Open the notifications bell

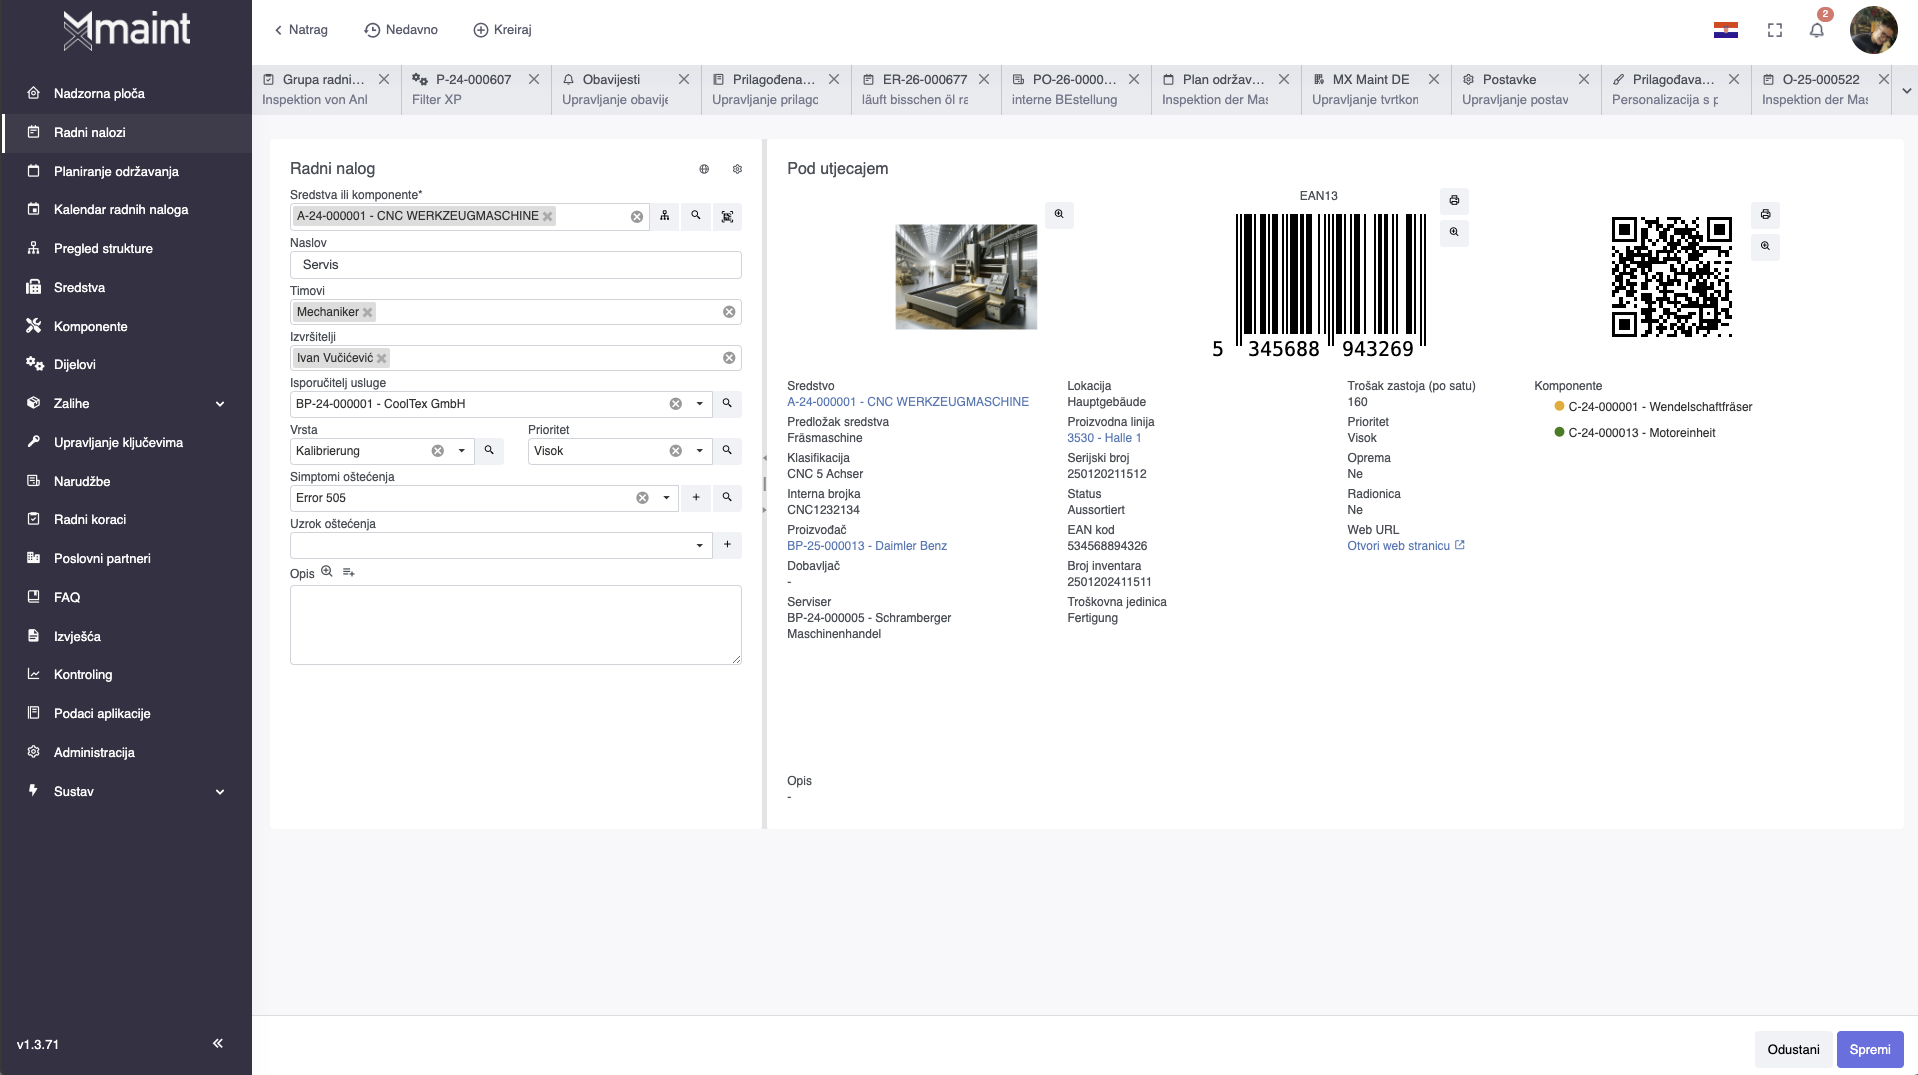tap(1816, 30)
